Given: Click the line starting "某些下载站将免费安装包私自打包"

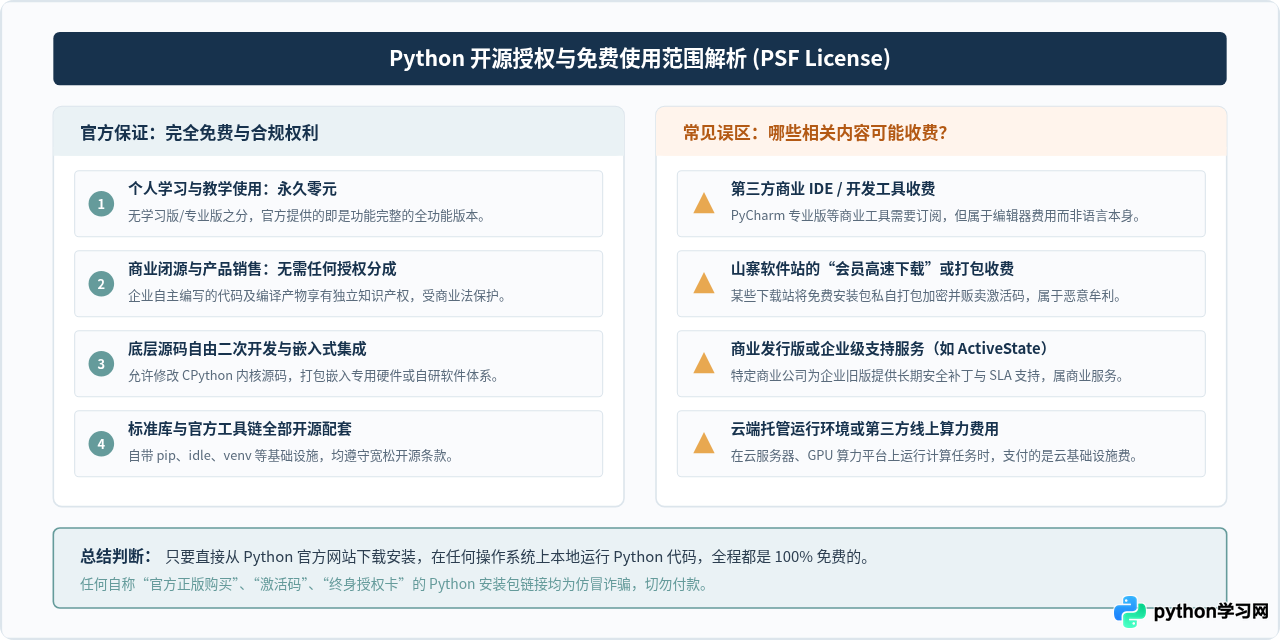Looking at the screenshot, I should pos(926,296).
